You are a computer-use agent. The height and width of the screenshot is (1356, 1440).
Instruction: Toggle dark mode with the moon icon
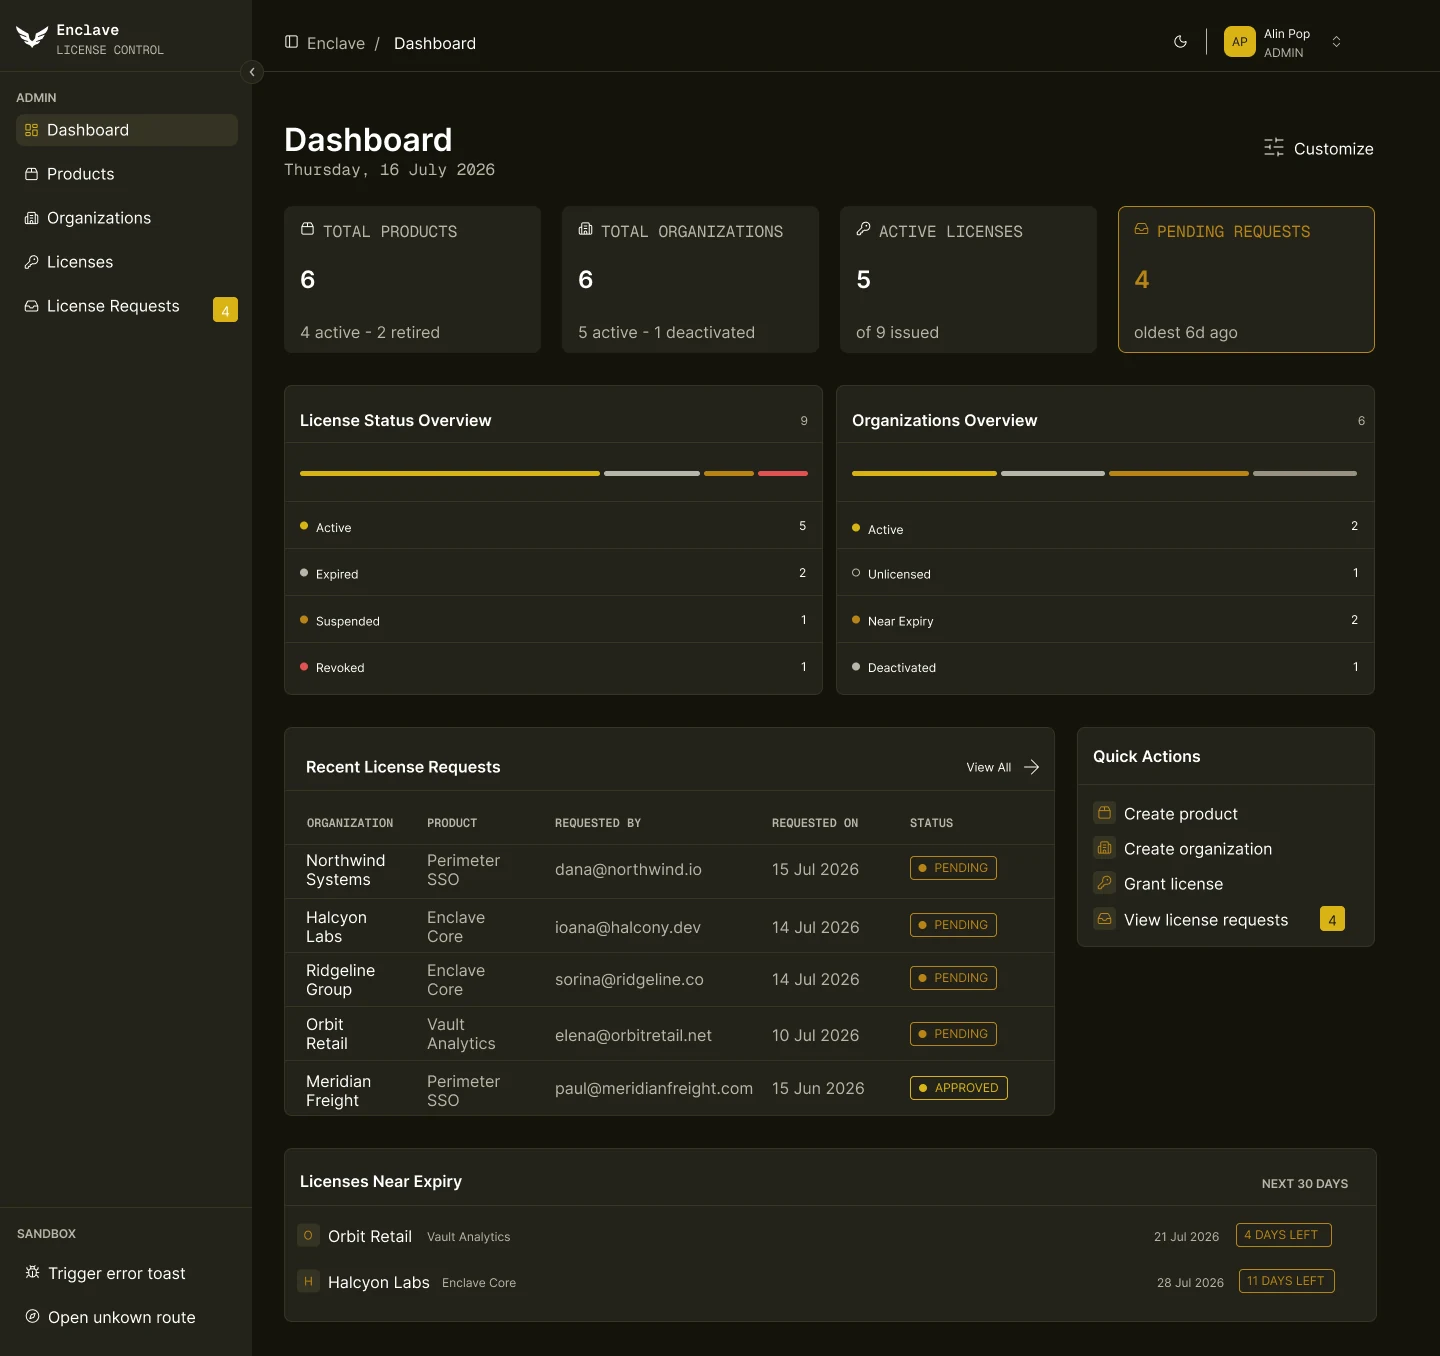pyautogui.click(x=1180, y=42)
